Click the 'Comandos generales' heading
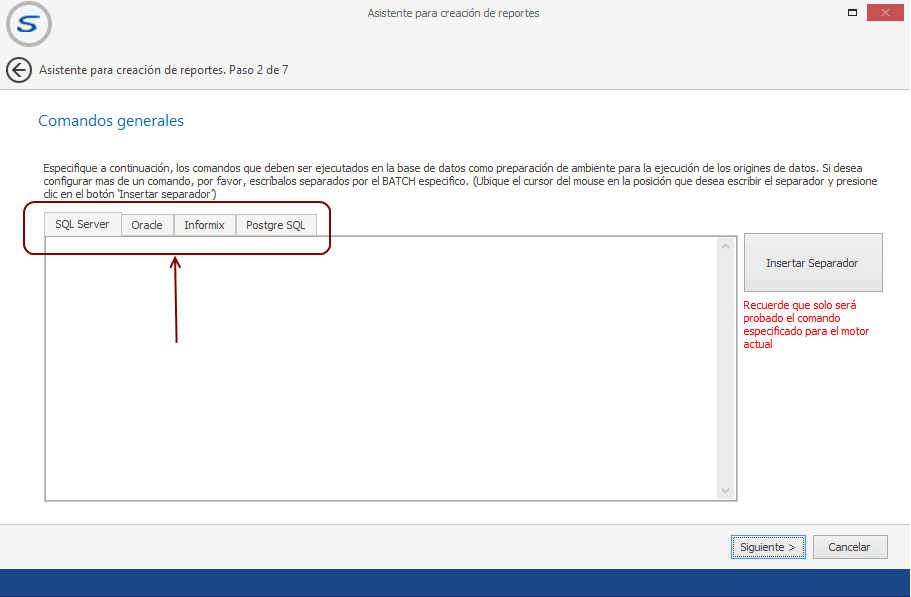 tap(111, 121)
